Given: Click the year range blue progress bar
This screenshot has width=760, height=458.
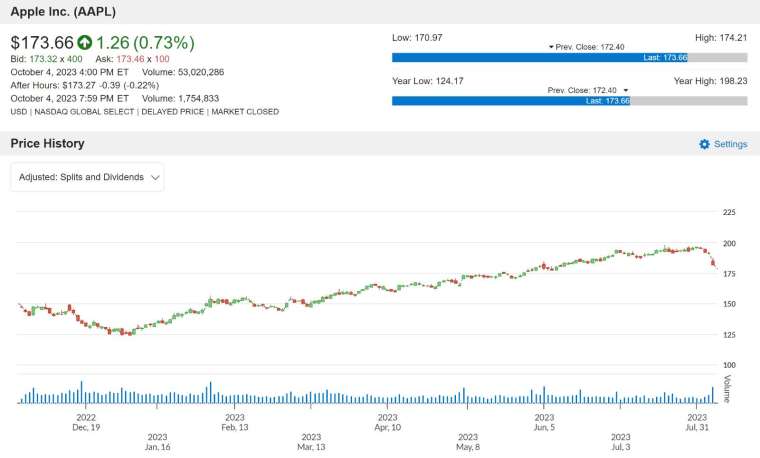Looking at the screenshot, I should pos(511,101).
